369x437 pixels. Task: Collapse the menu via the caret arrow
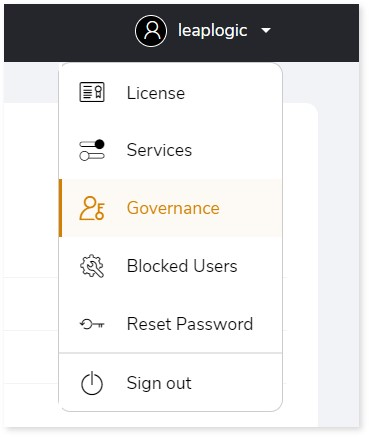coord(266,31)
